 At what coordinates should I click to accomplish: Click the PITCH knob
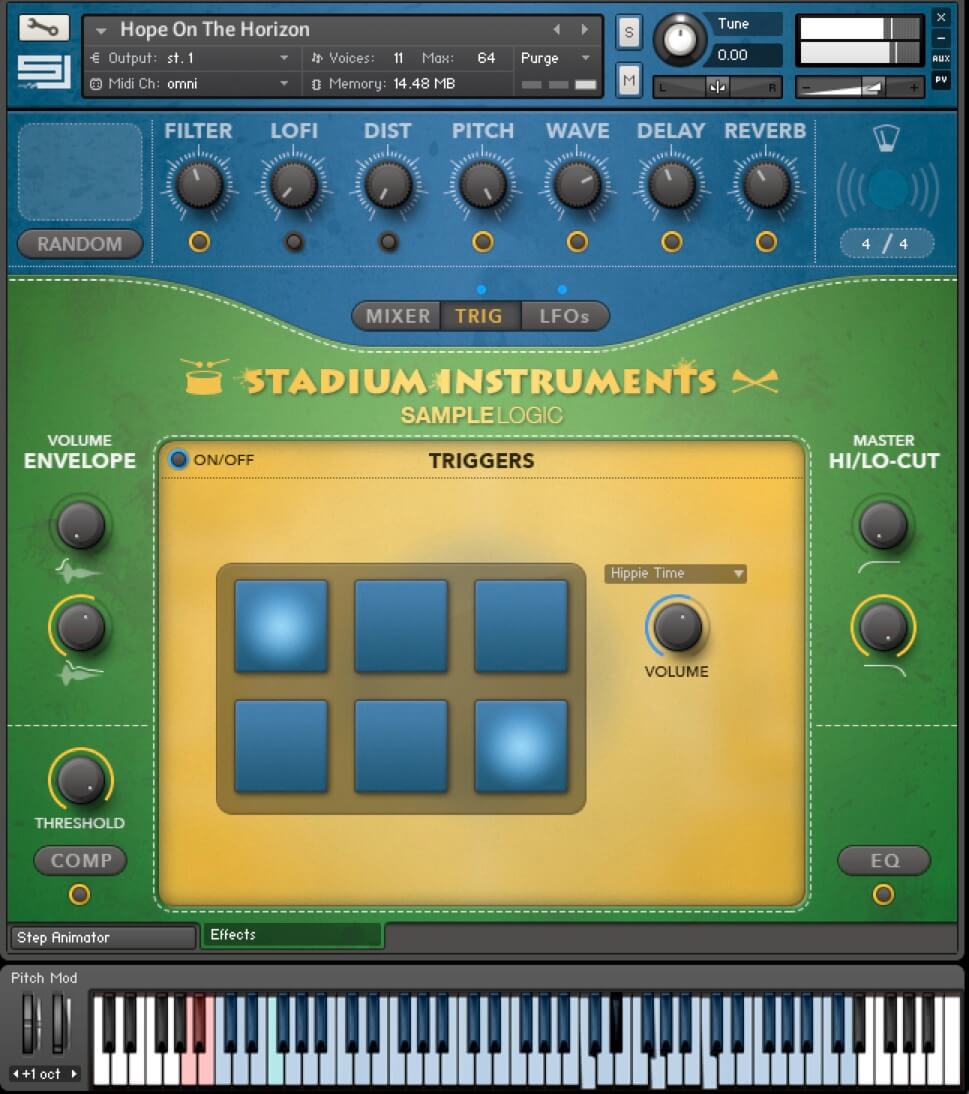[x=483, y=185]
